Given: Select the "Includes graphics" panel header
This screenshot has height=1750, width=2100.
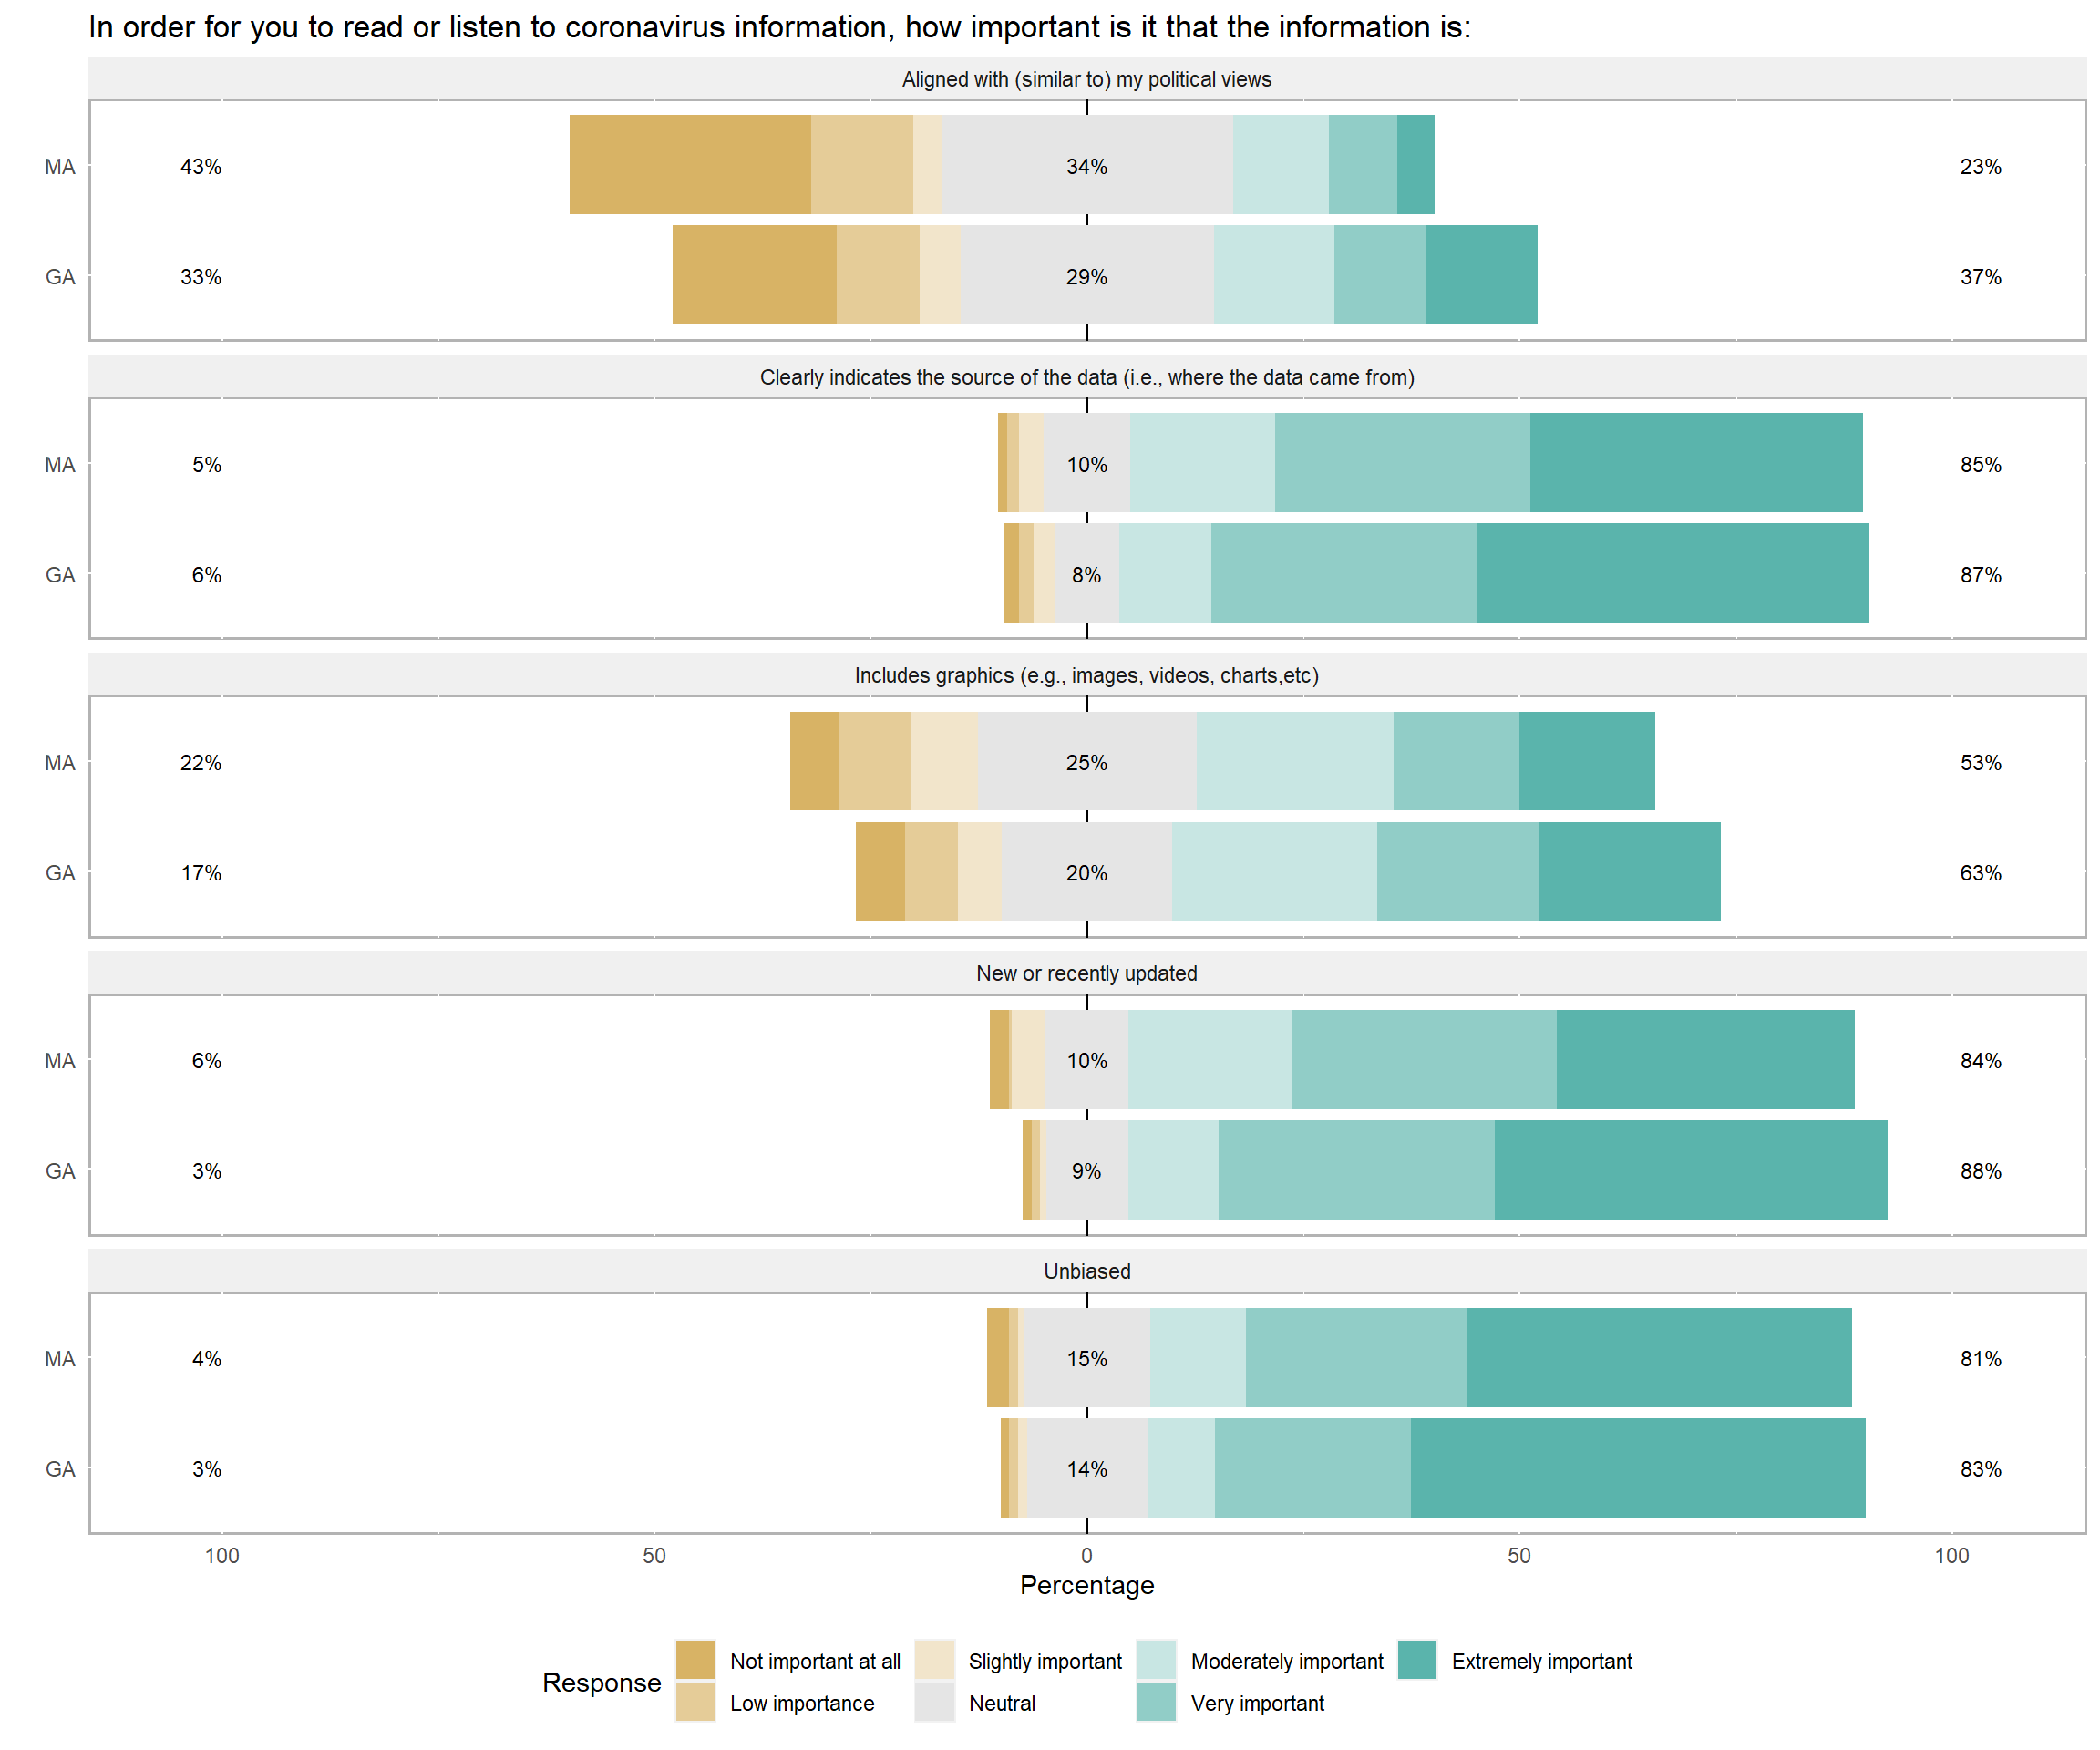Looking at the screenshot, I should point(1087,675).
